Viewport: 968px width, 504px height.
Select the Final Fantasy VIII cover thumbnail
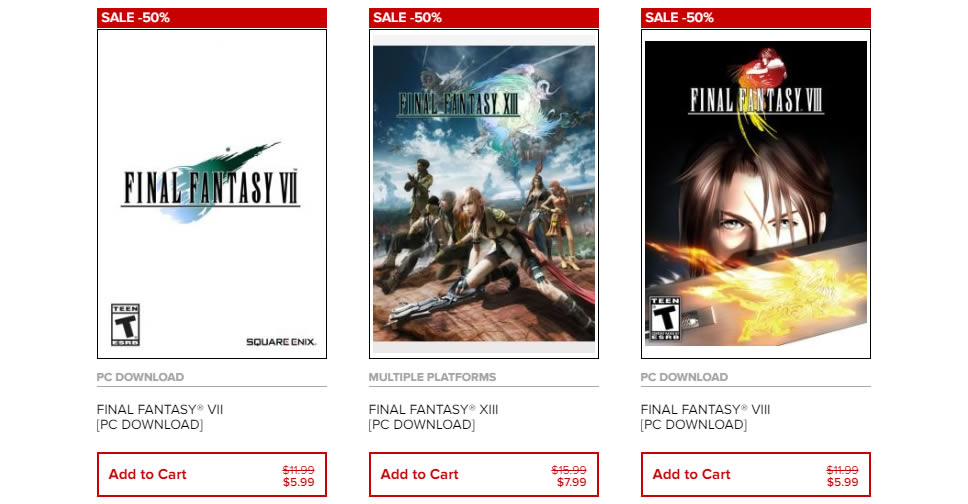pyautogui.click(x=756, y=195)
